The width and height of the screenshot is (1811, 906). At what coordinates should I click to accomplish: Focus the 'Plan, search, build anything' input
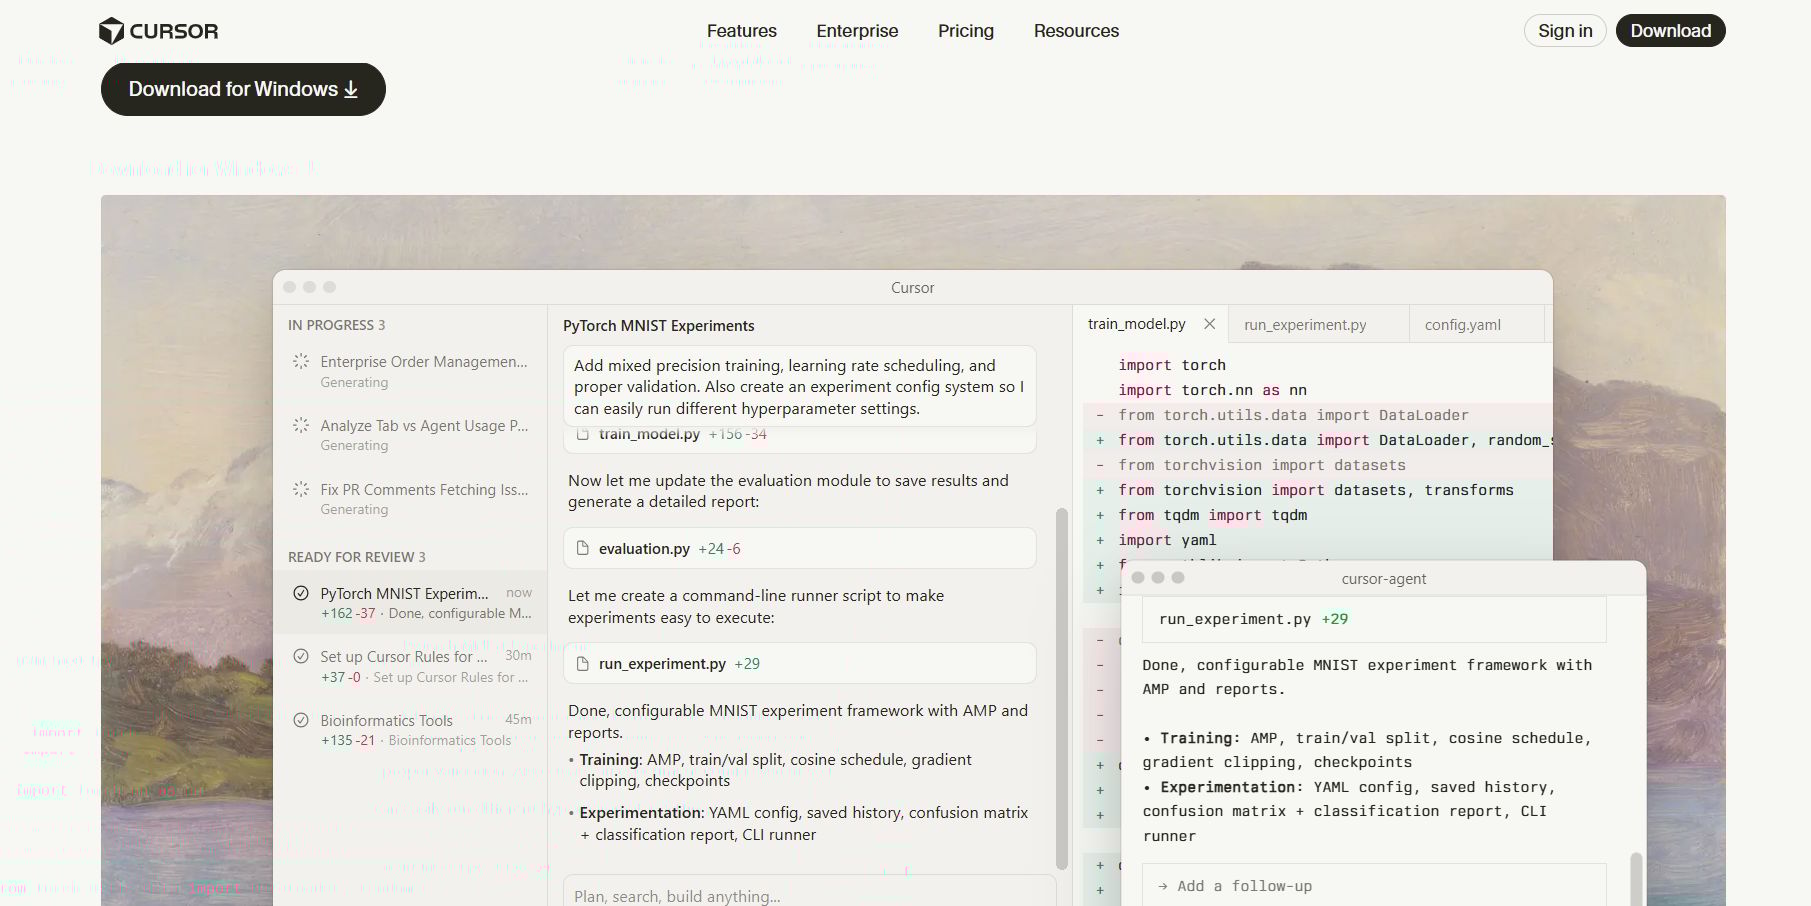pos(809,893)
